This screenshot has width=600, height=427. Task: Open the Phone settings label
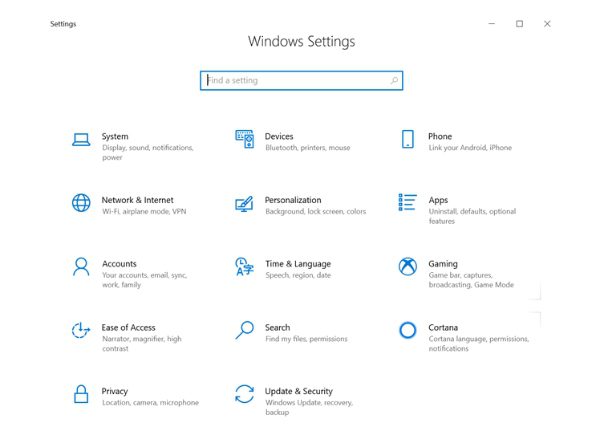coord(440,137)
